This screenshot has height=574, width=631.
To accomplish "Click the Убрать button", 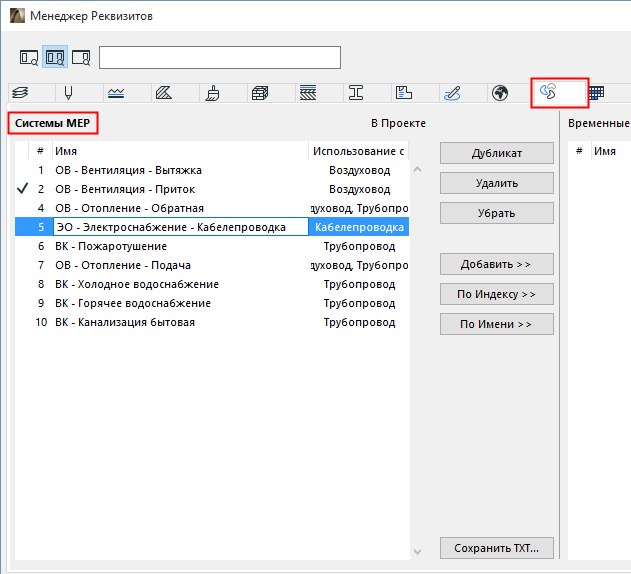I will click(x=497, y=213).
